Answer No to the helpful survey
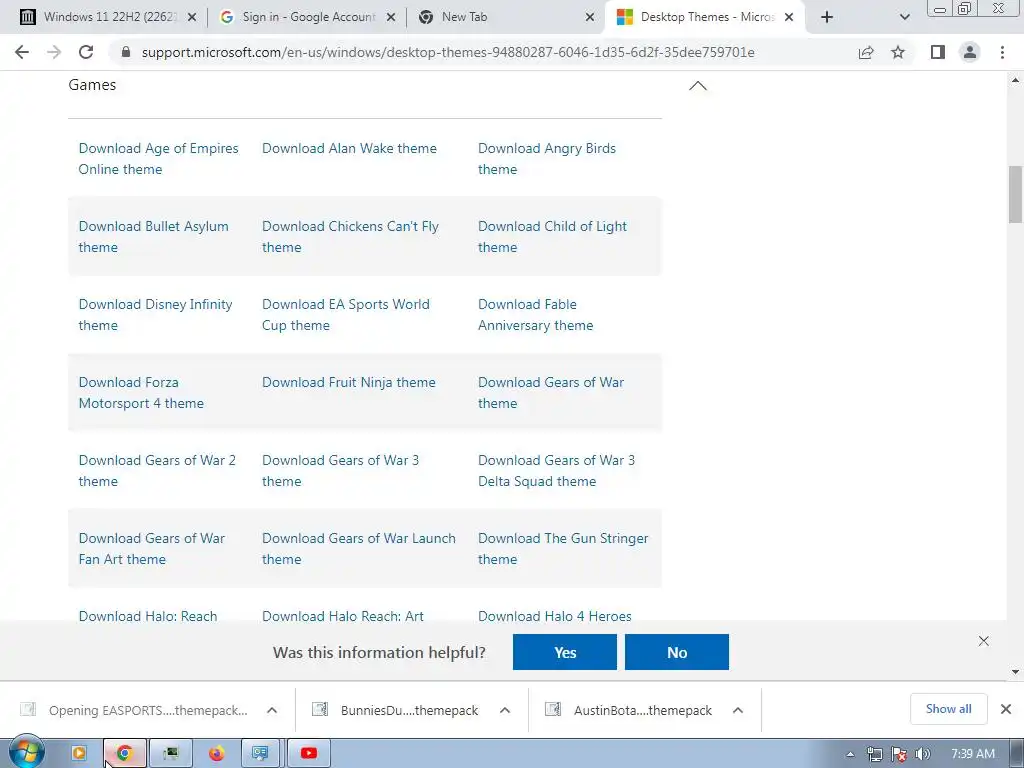The image size is (1024, 768). tap(677, 652)
